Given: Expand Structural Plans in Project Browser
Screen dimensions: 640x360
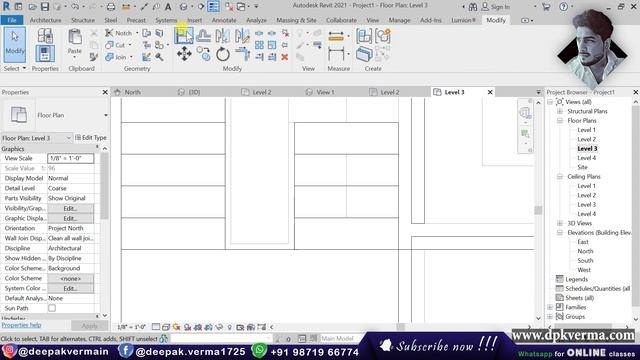Looking at the screenshot, I should 560,111.
